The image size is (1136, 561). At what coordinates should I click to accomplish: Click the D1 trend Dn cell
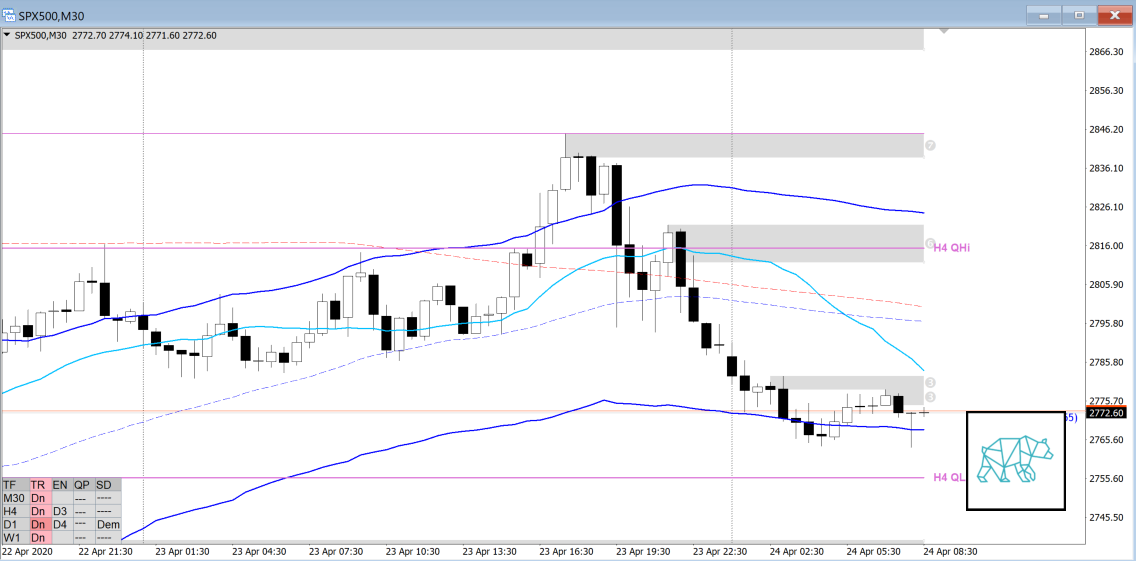click(x=38, y=524)
